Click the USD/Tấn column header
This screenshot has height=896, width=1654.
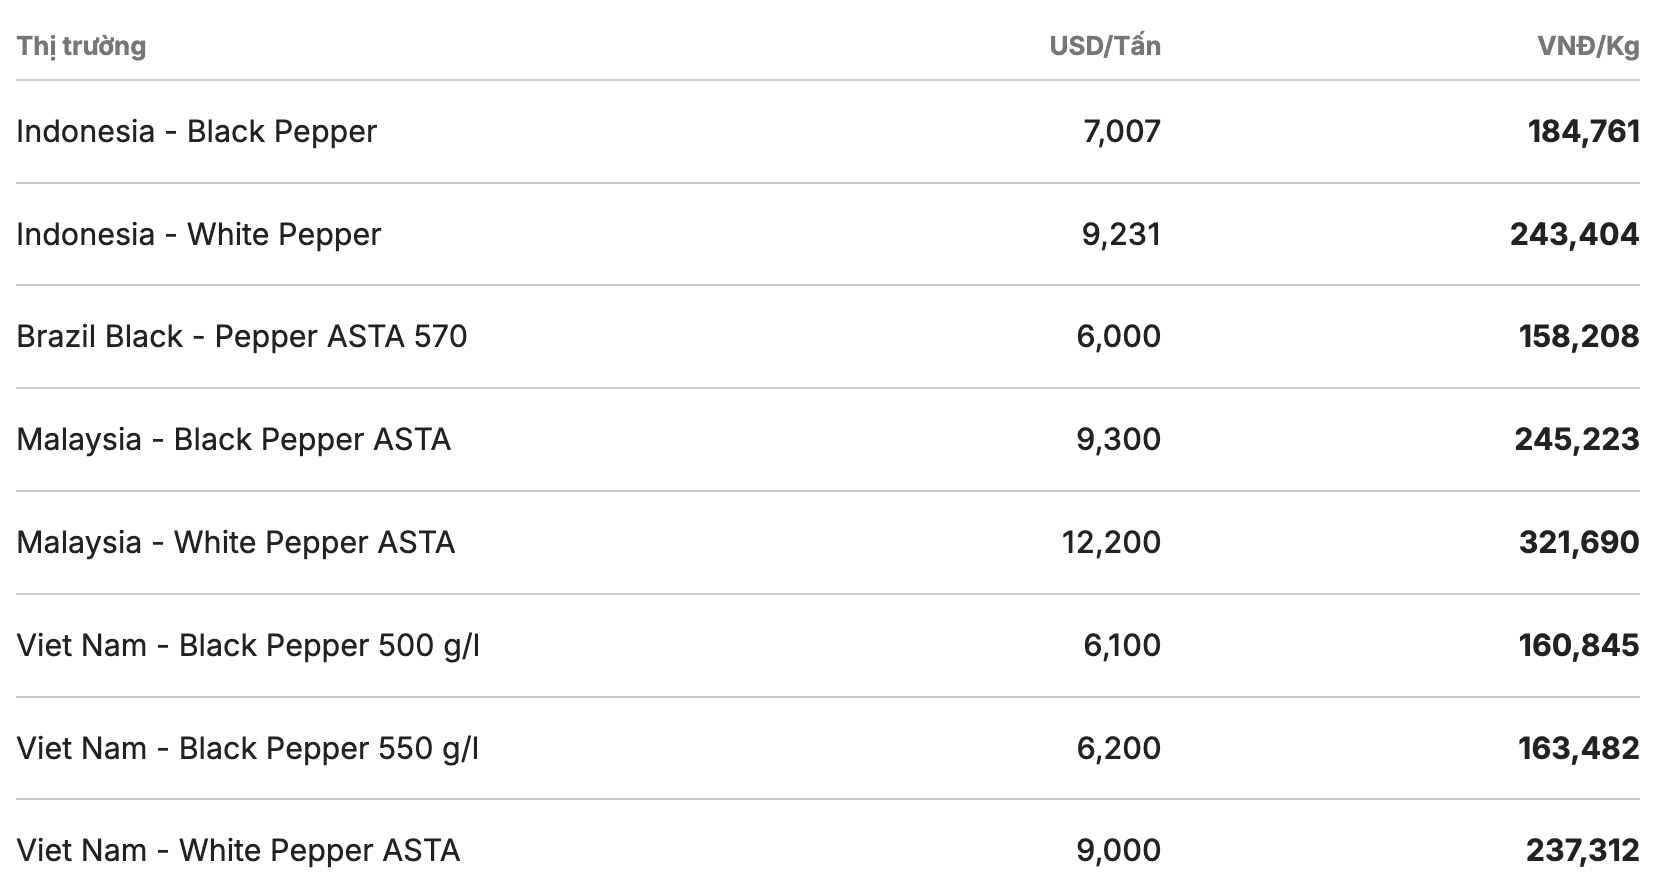click(x=1104, y=46)
